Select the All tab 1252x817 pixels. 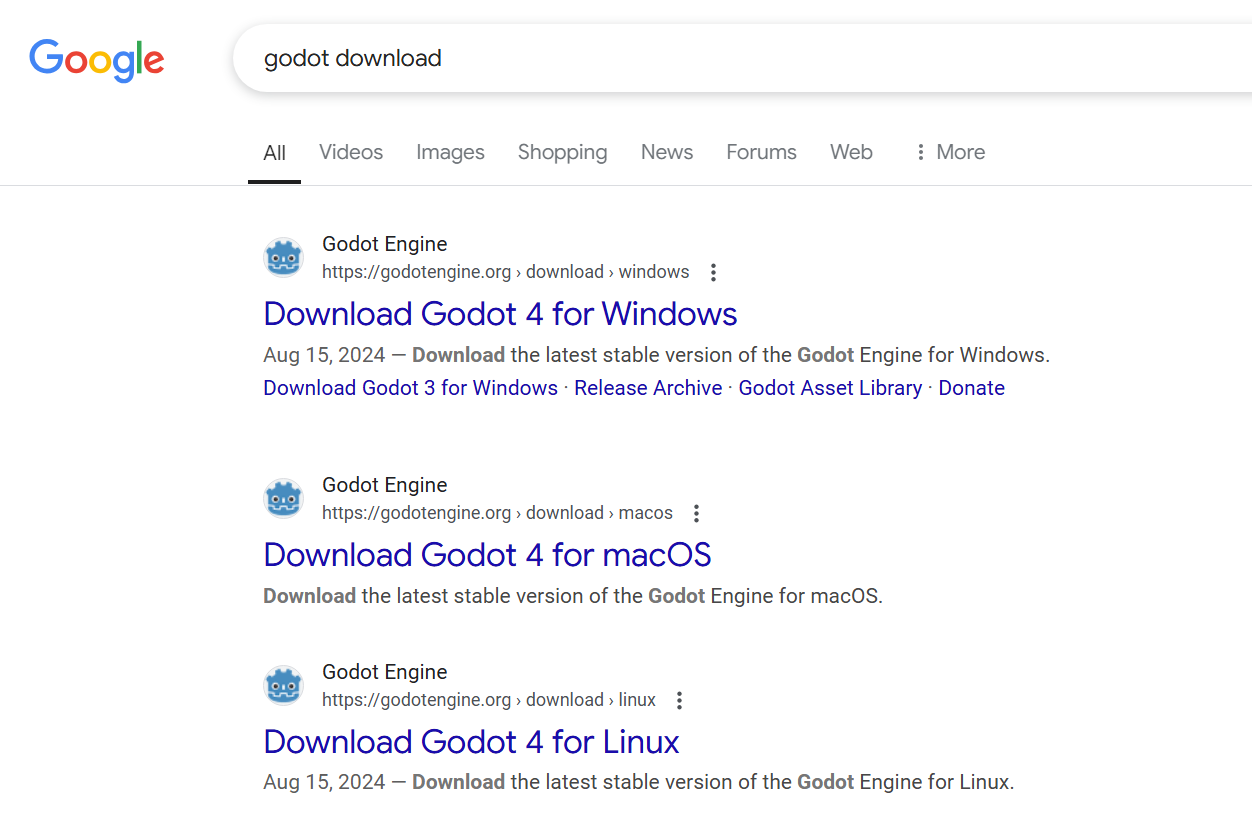pyautogui.click(x=274, y=153)
